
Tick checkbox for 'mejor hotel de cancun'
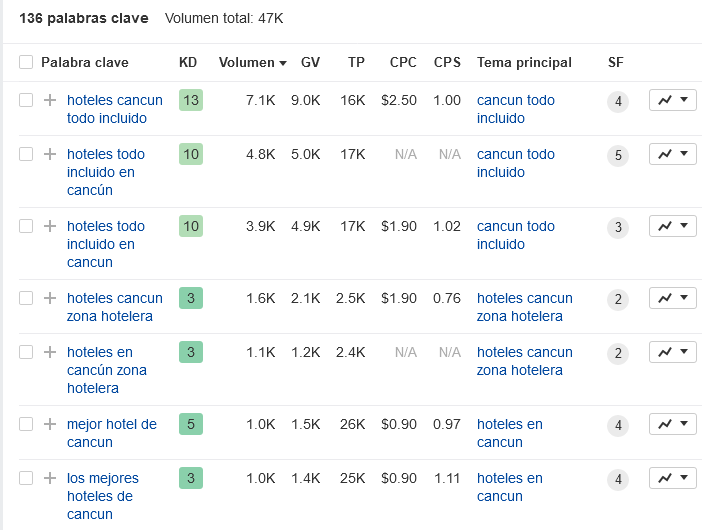point(26,424)
